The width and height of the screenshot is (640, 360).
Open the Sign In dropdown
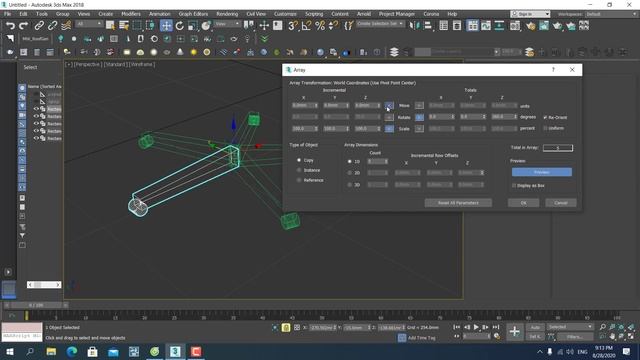530,14
